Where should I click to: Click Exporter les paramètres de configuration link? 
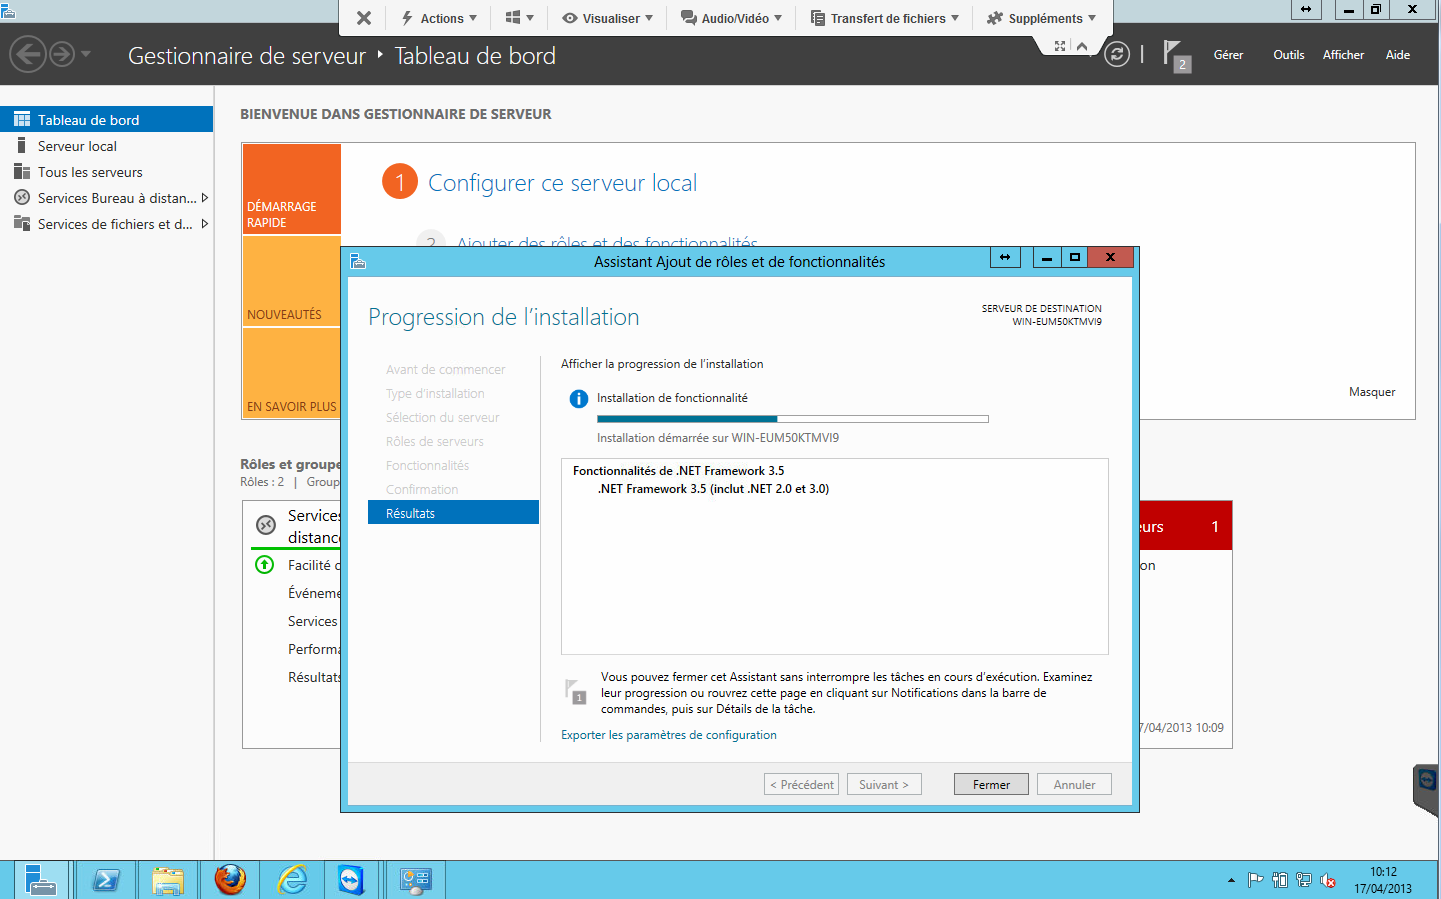[668, 735]
